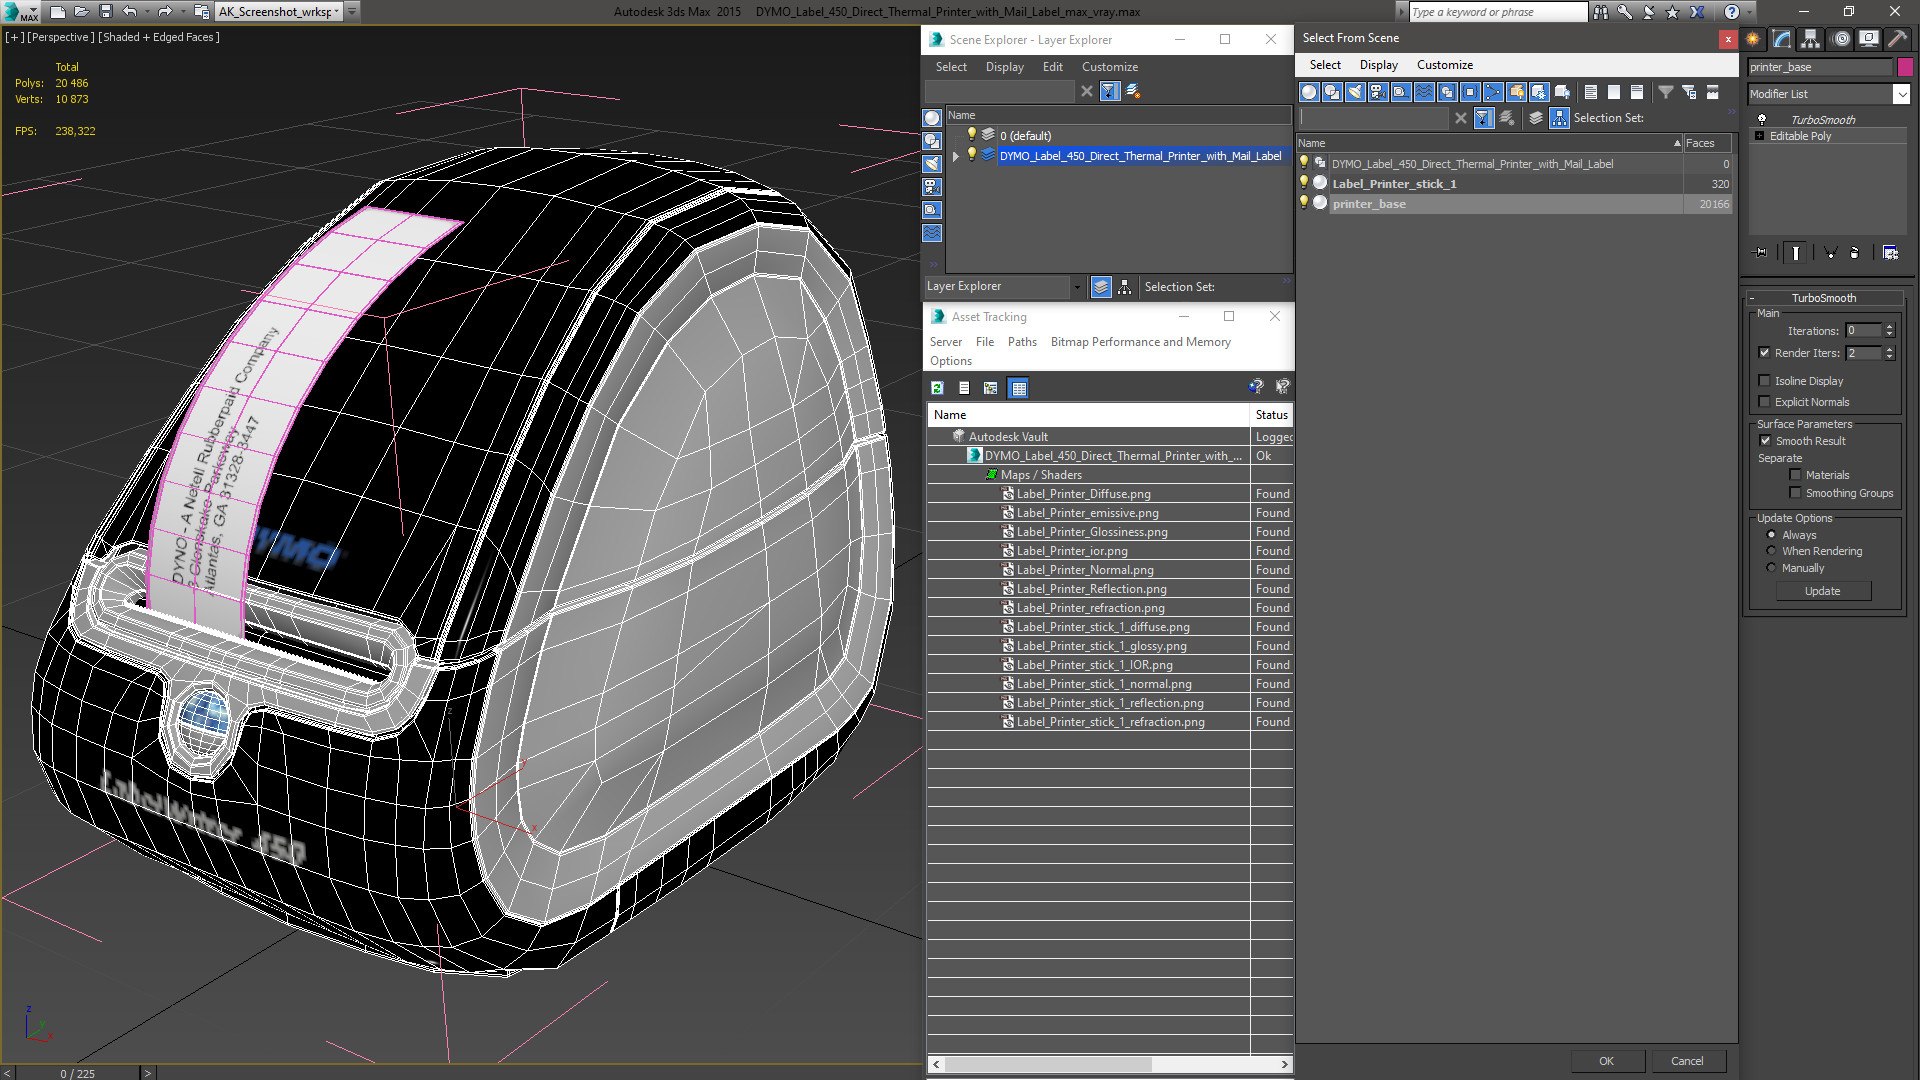Screen dimensions: 1920x1080
Task: Enable the Render Iters checkbox
Action: click(x=1764, y=353)
